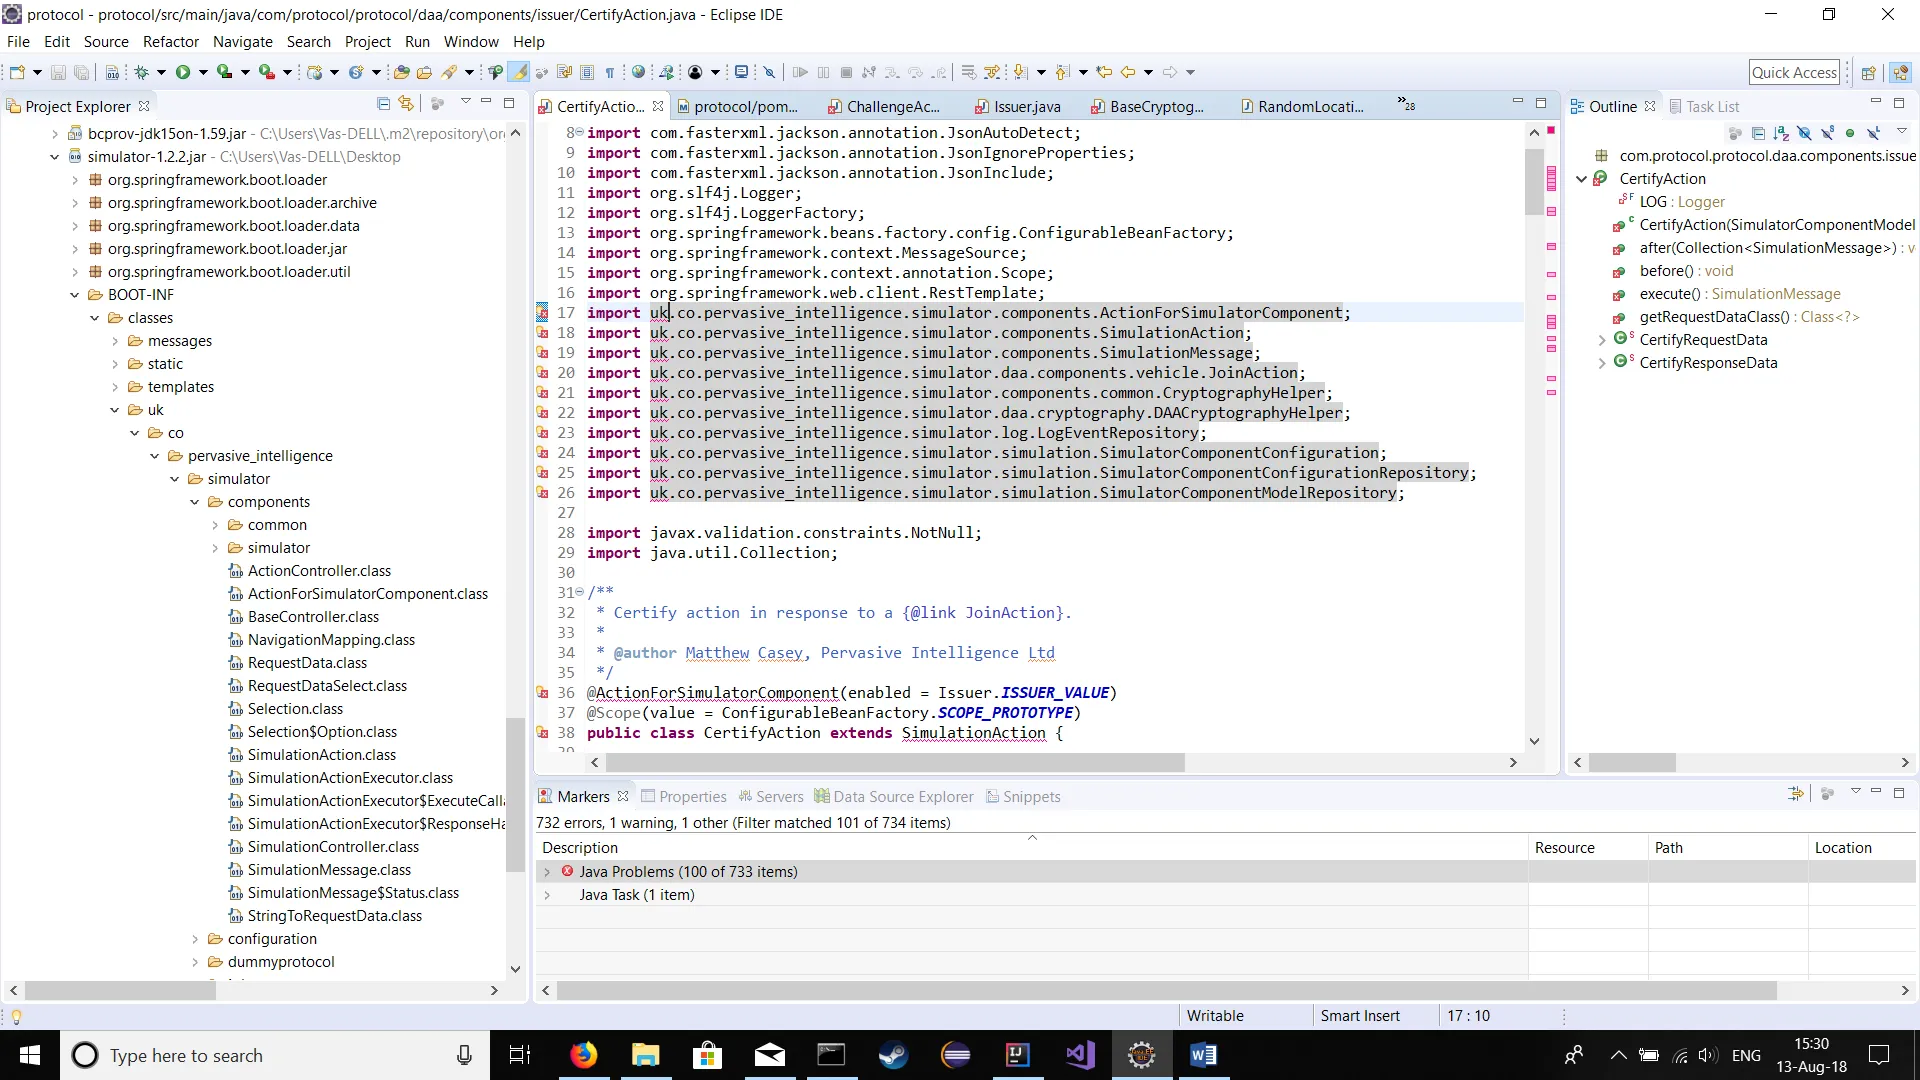Expand the Java Problems group in Markers
The image size is (1920, 1080).
[547, 872]
